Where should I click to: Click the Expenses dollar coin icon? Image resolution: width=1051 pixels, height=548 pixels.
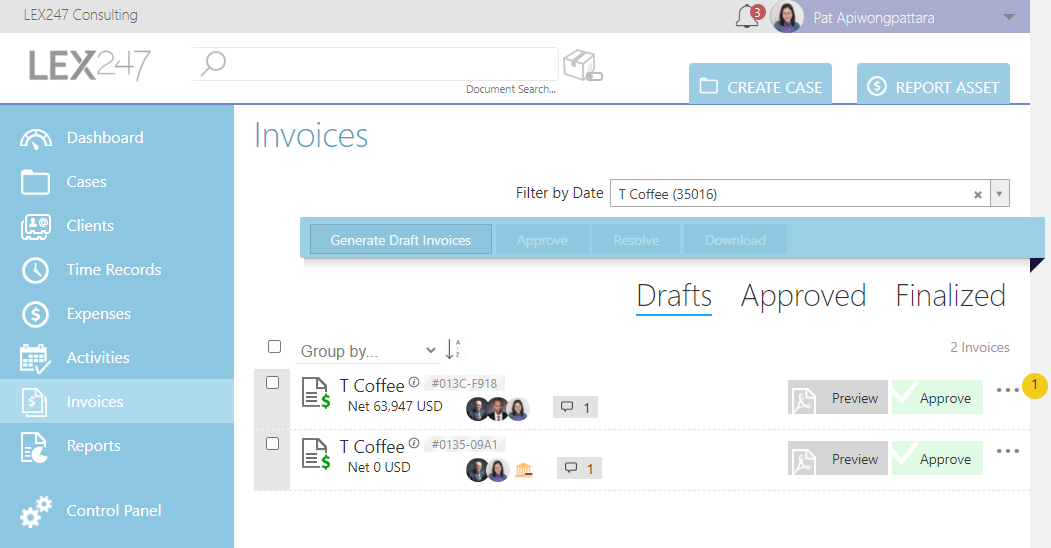coord(36,314)
